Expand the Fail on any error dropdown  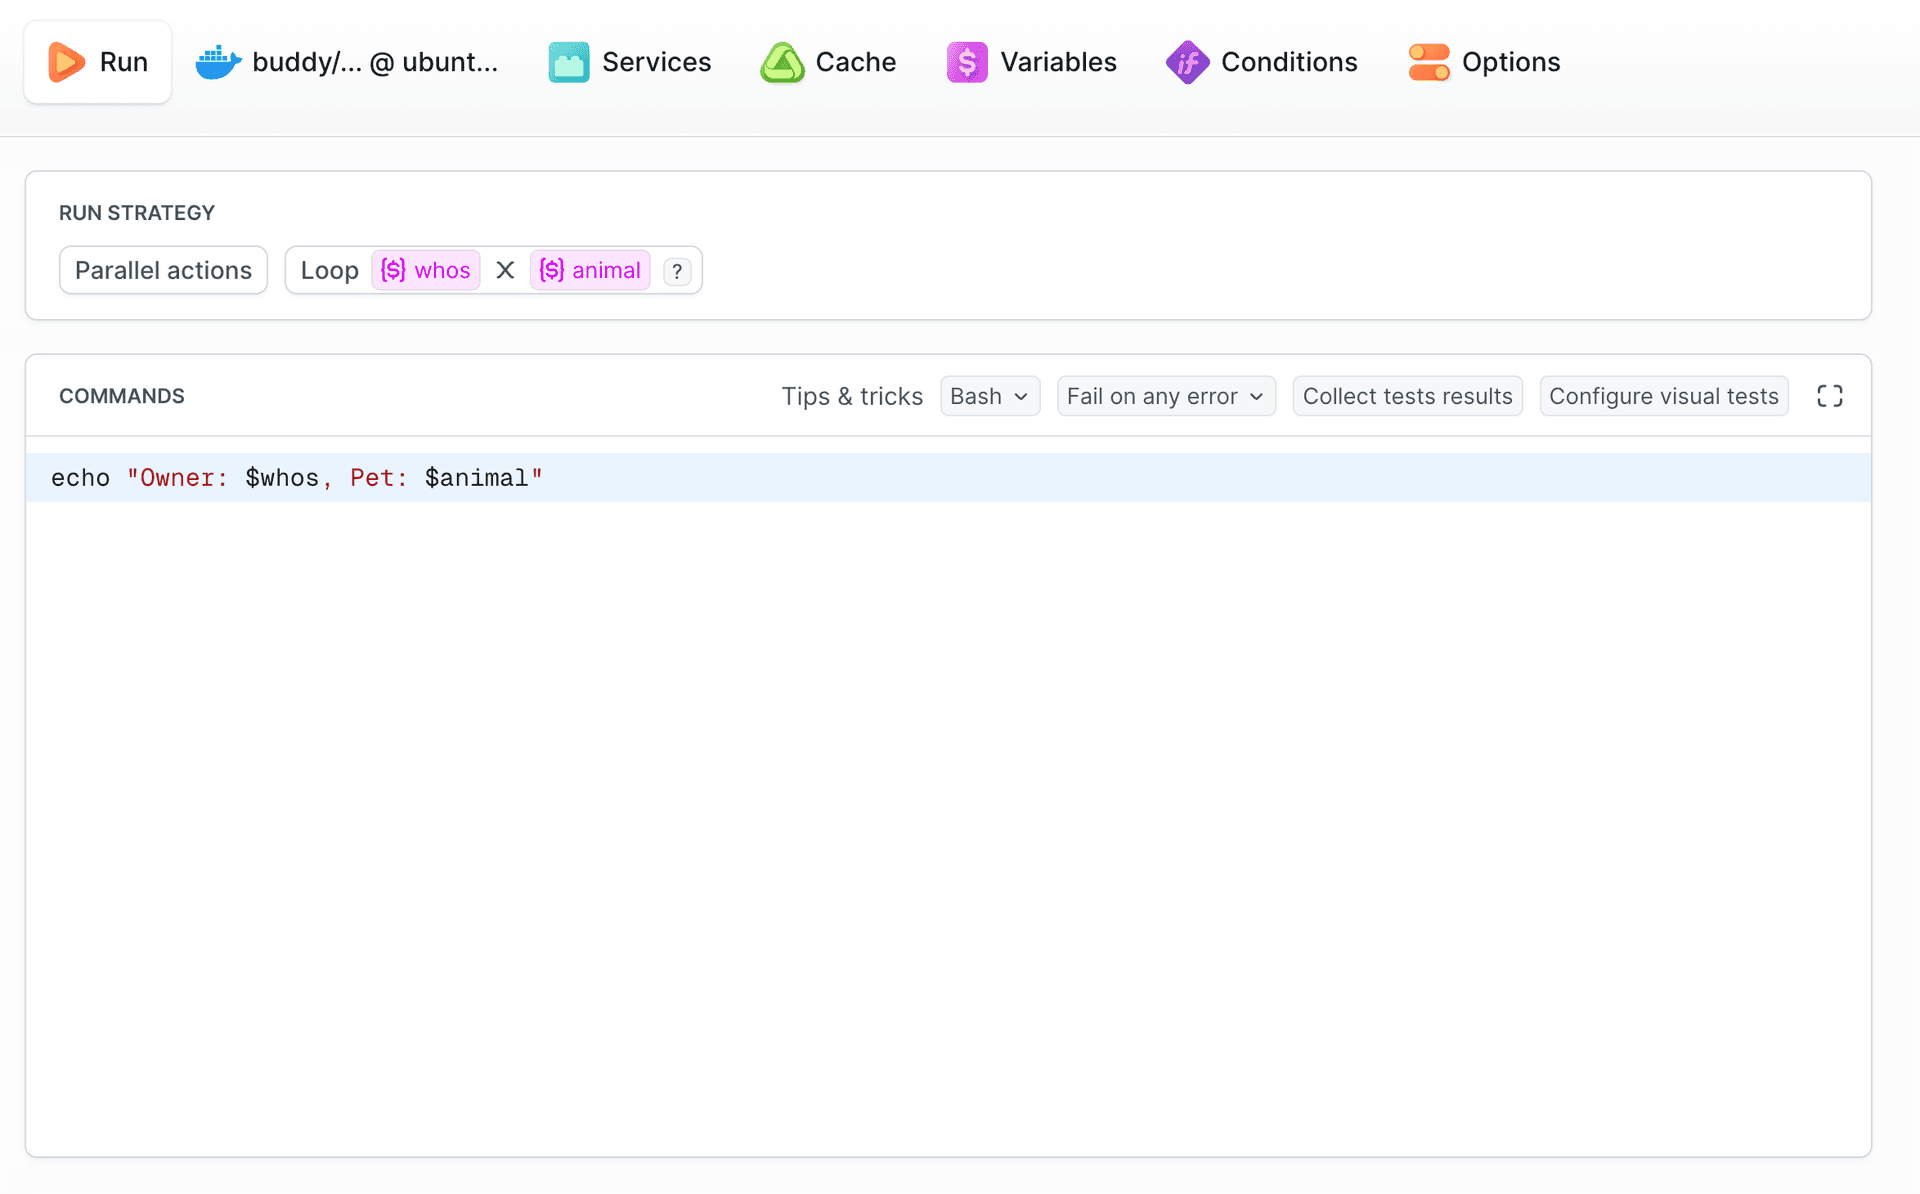tap(1165, 396)
